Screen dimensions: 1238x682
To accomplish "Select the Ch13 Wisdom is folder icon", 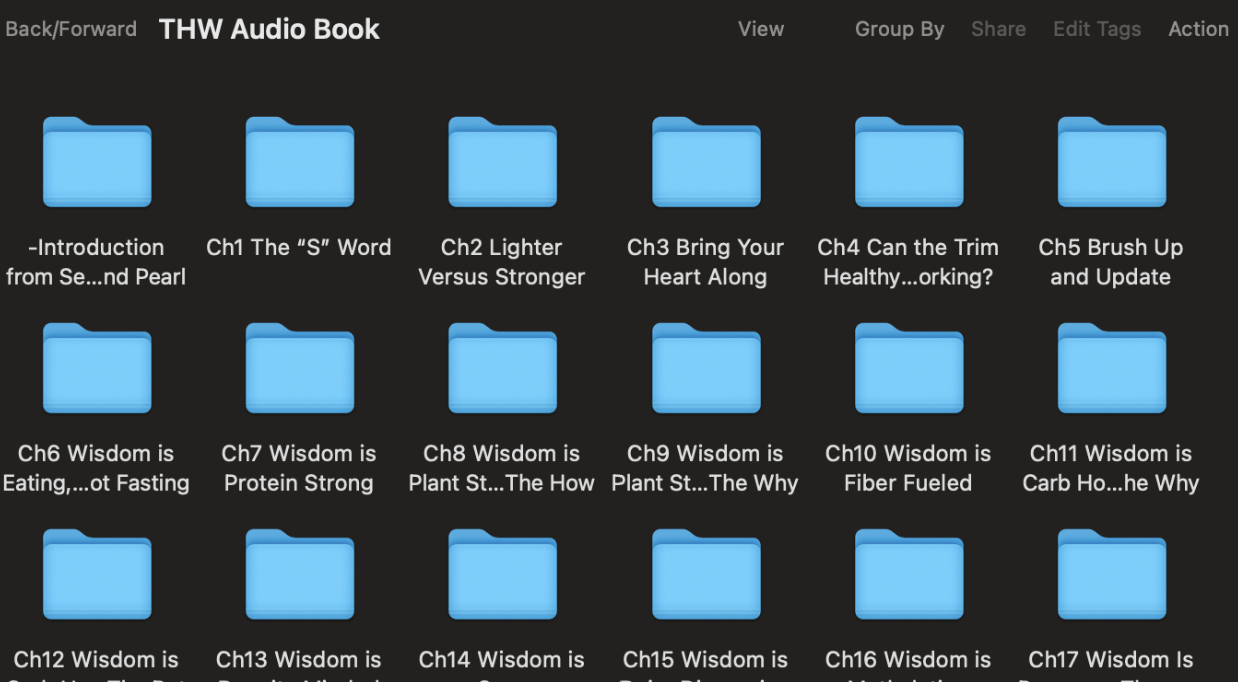I will [x=300, y=574].
